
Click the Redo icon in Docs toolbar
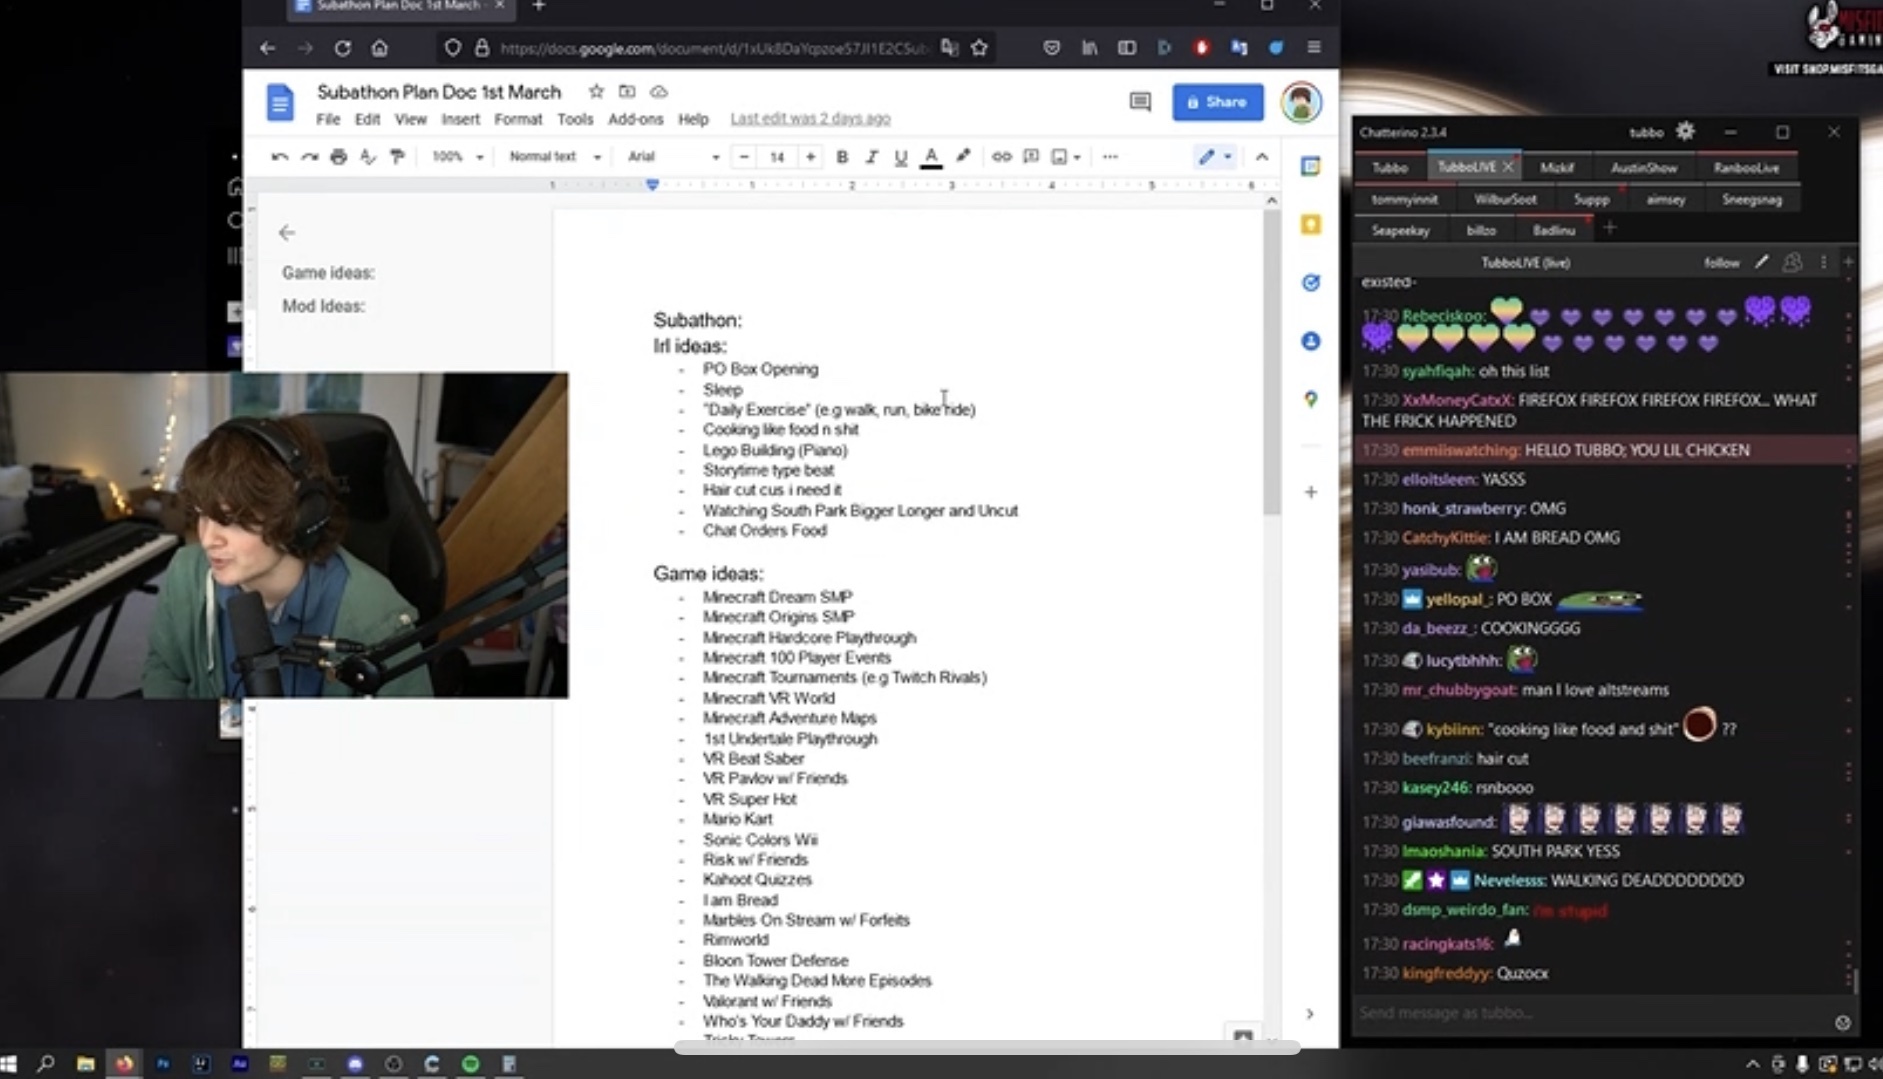pyautogui.click(x=309, y=157)
